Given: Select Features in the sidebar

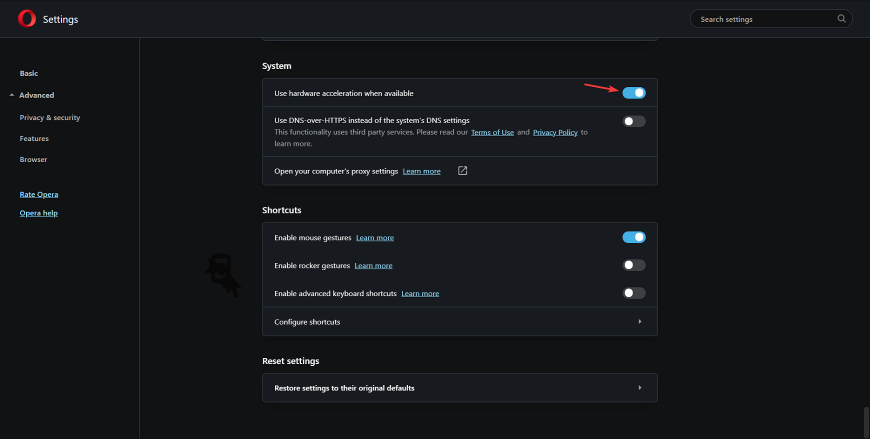Looking at the screenshot, I should point(34,139).
